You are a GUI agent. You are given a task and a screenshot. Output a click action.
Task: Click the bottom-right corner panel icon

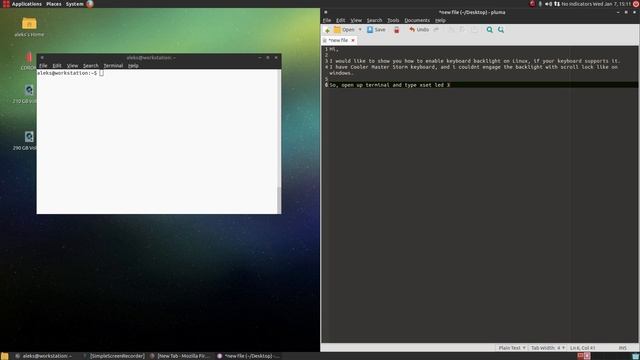pos(636,356)
